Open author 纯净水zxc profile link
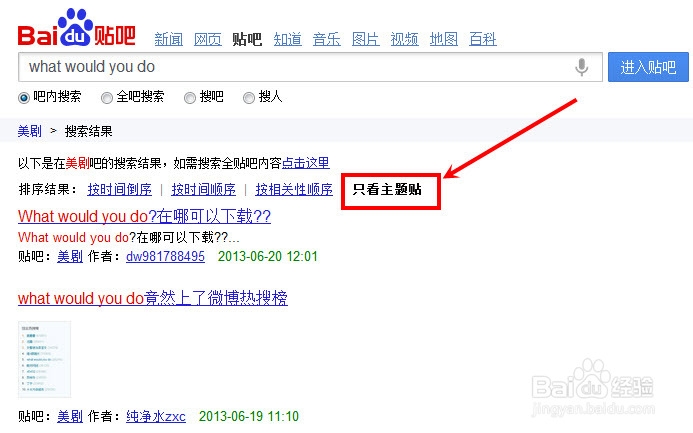The width and height of the screenshot is (693, 433). coord(156,416)
